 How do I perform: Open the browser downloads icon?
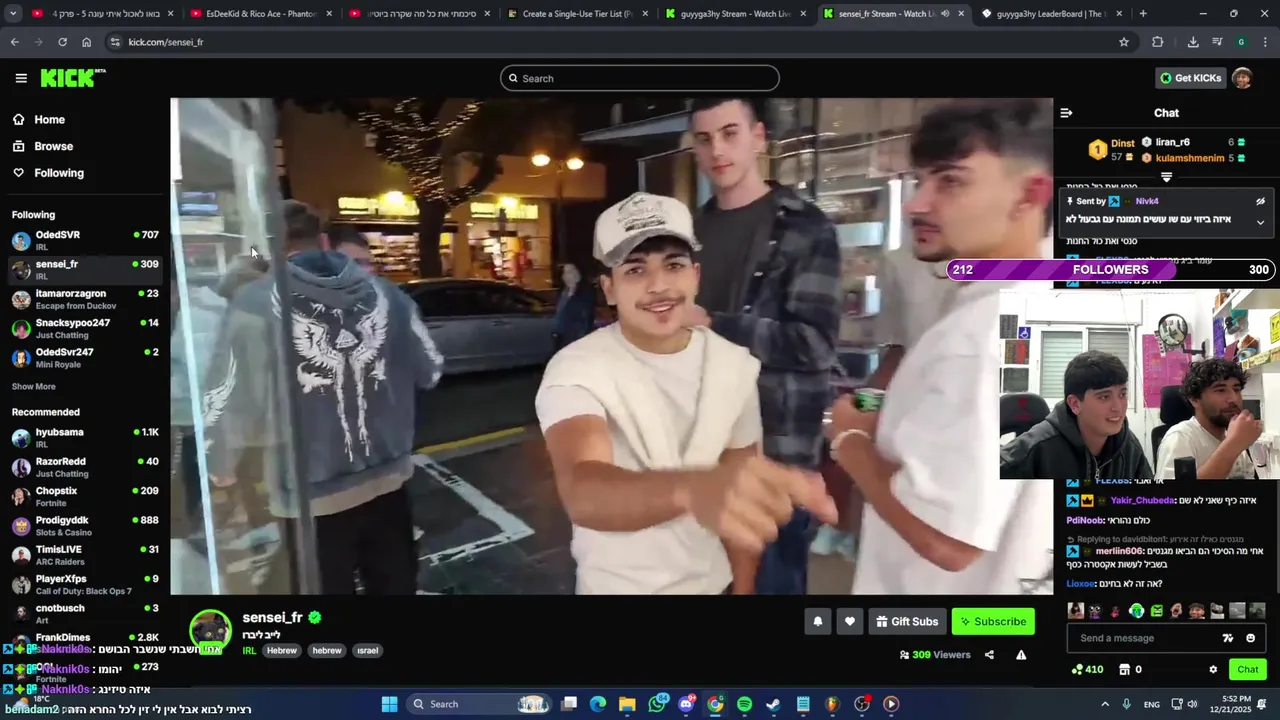point(1193,42)
